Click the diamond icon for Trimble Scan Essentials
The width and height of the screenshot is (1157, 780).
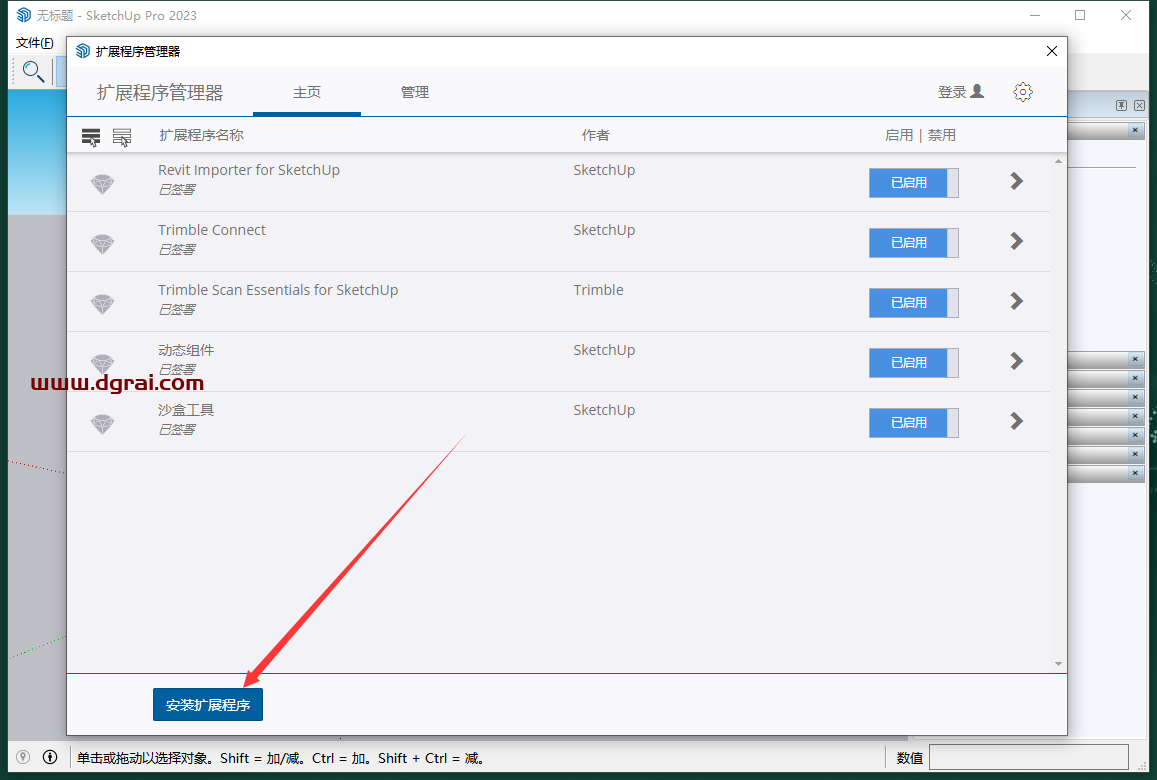pos(103,303)
